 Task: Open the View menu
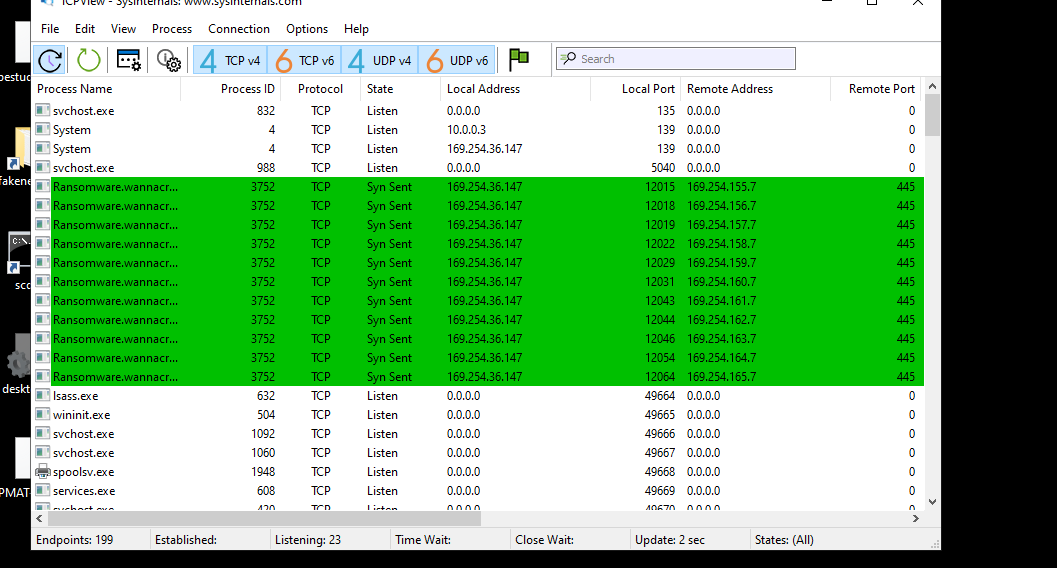(x=123, y=29)
